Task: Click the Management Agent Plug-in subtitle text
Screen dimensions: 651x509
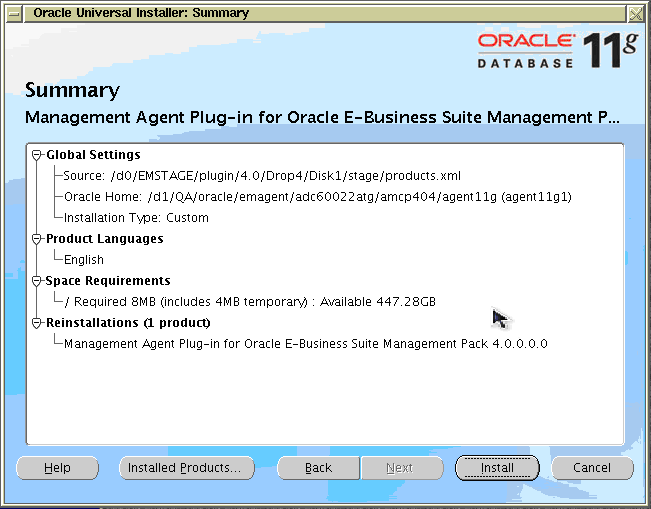Action: 322,117
